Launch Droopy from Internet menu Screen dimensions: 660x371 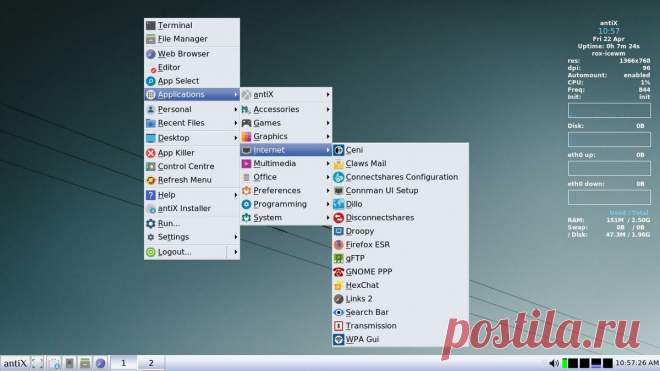click(400, 231)
